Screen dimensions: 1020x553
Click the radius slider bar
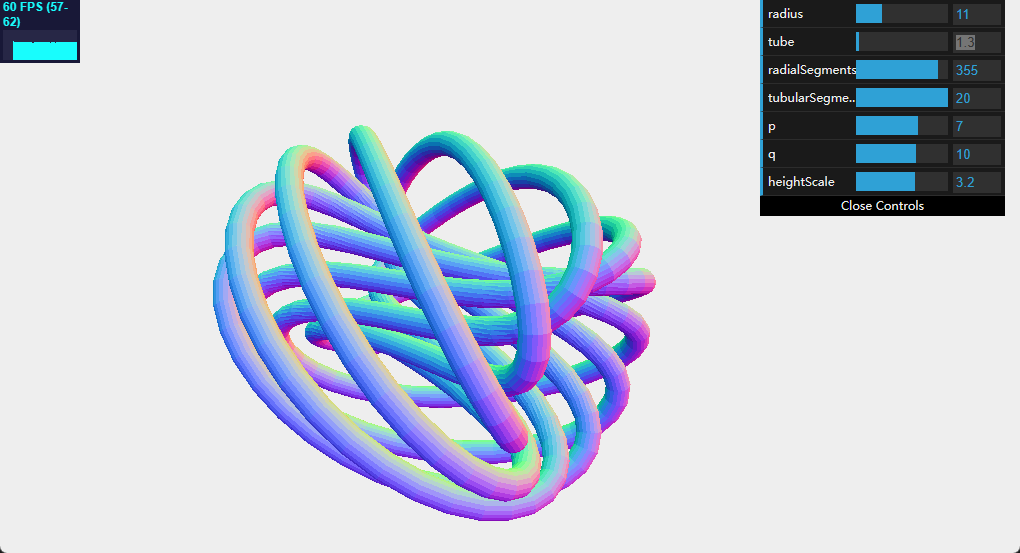(901, 14)
